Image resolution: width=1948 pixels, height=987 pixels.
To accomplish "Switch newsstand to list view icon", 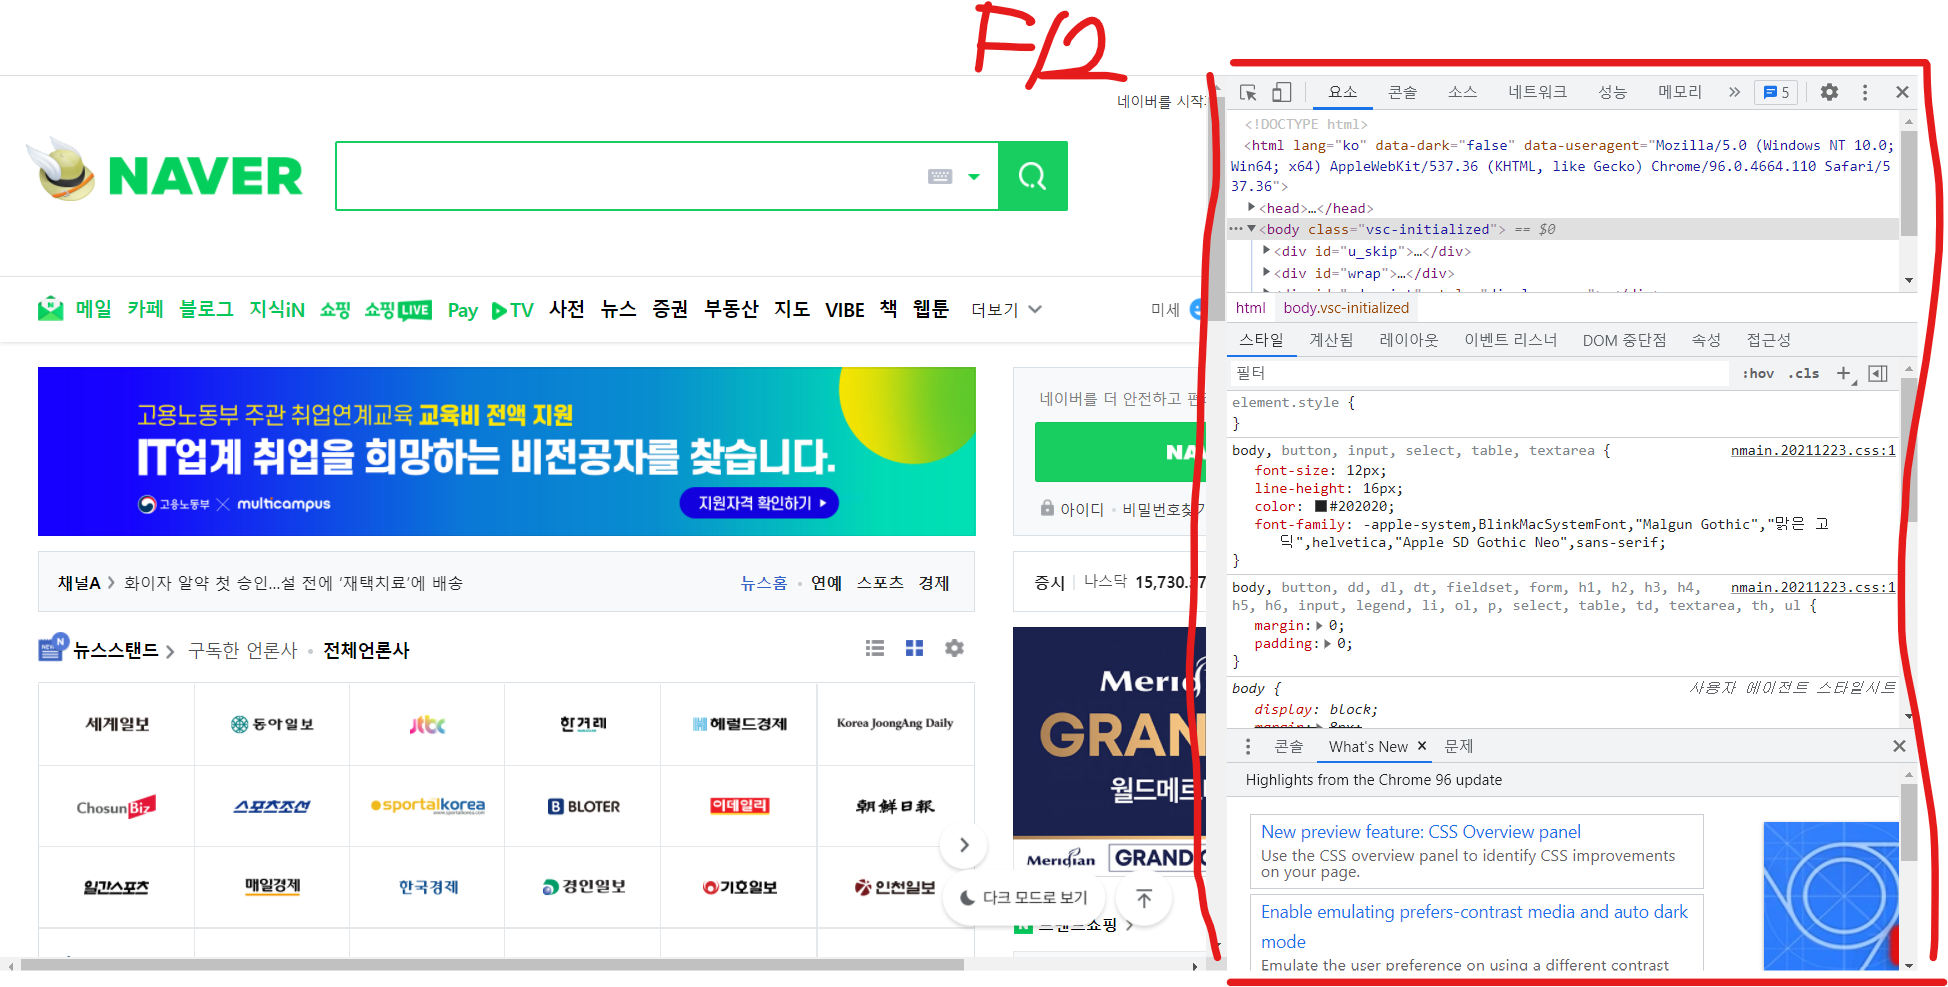I will pos(875,648).
